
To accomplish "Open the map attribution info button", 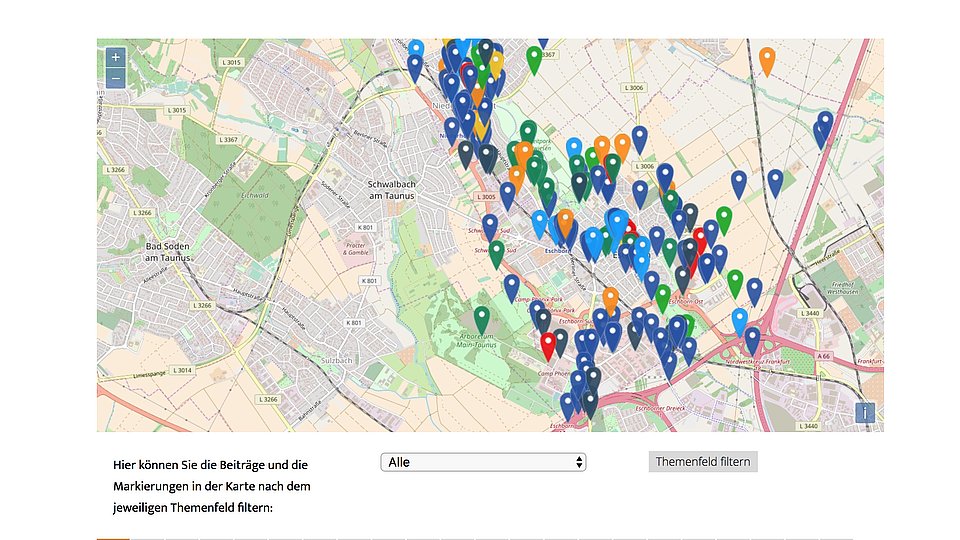I will click(865, 412).
